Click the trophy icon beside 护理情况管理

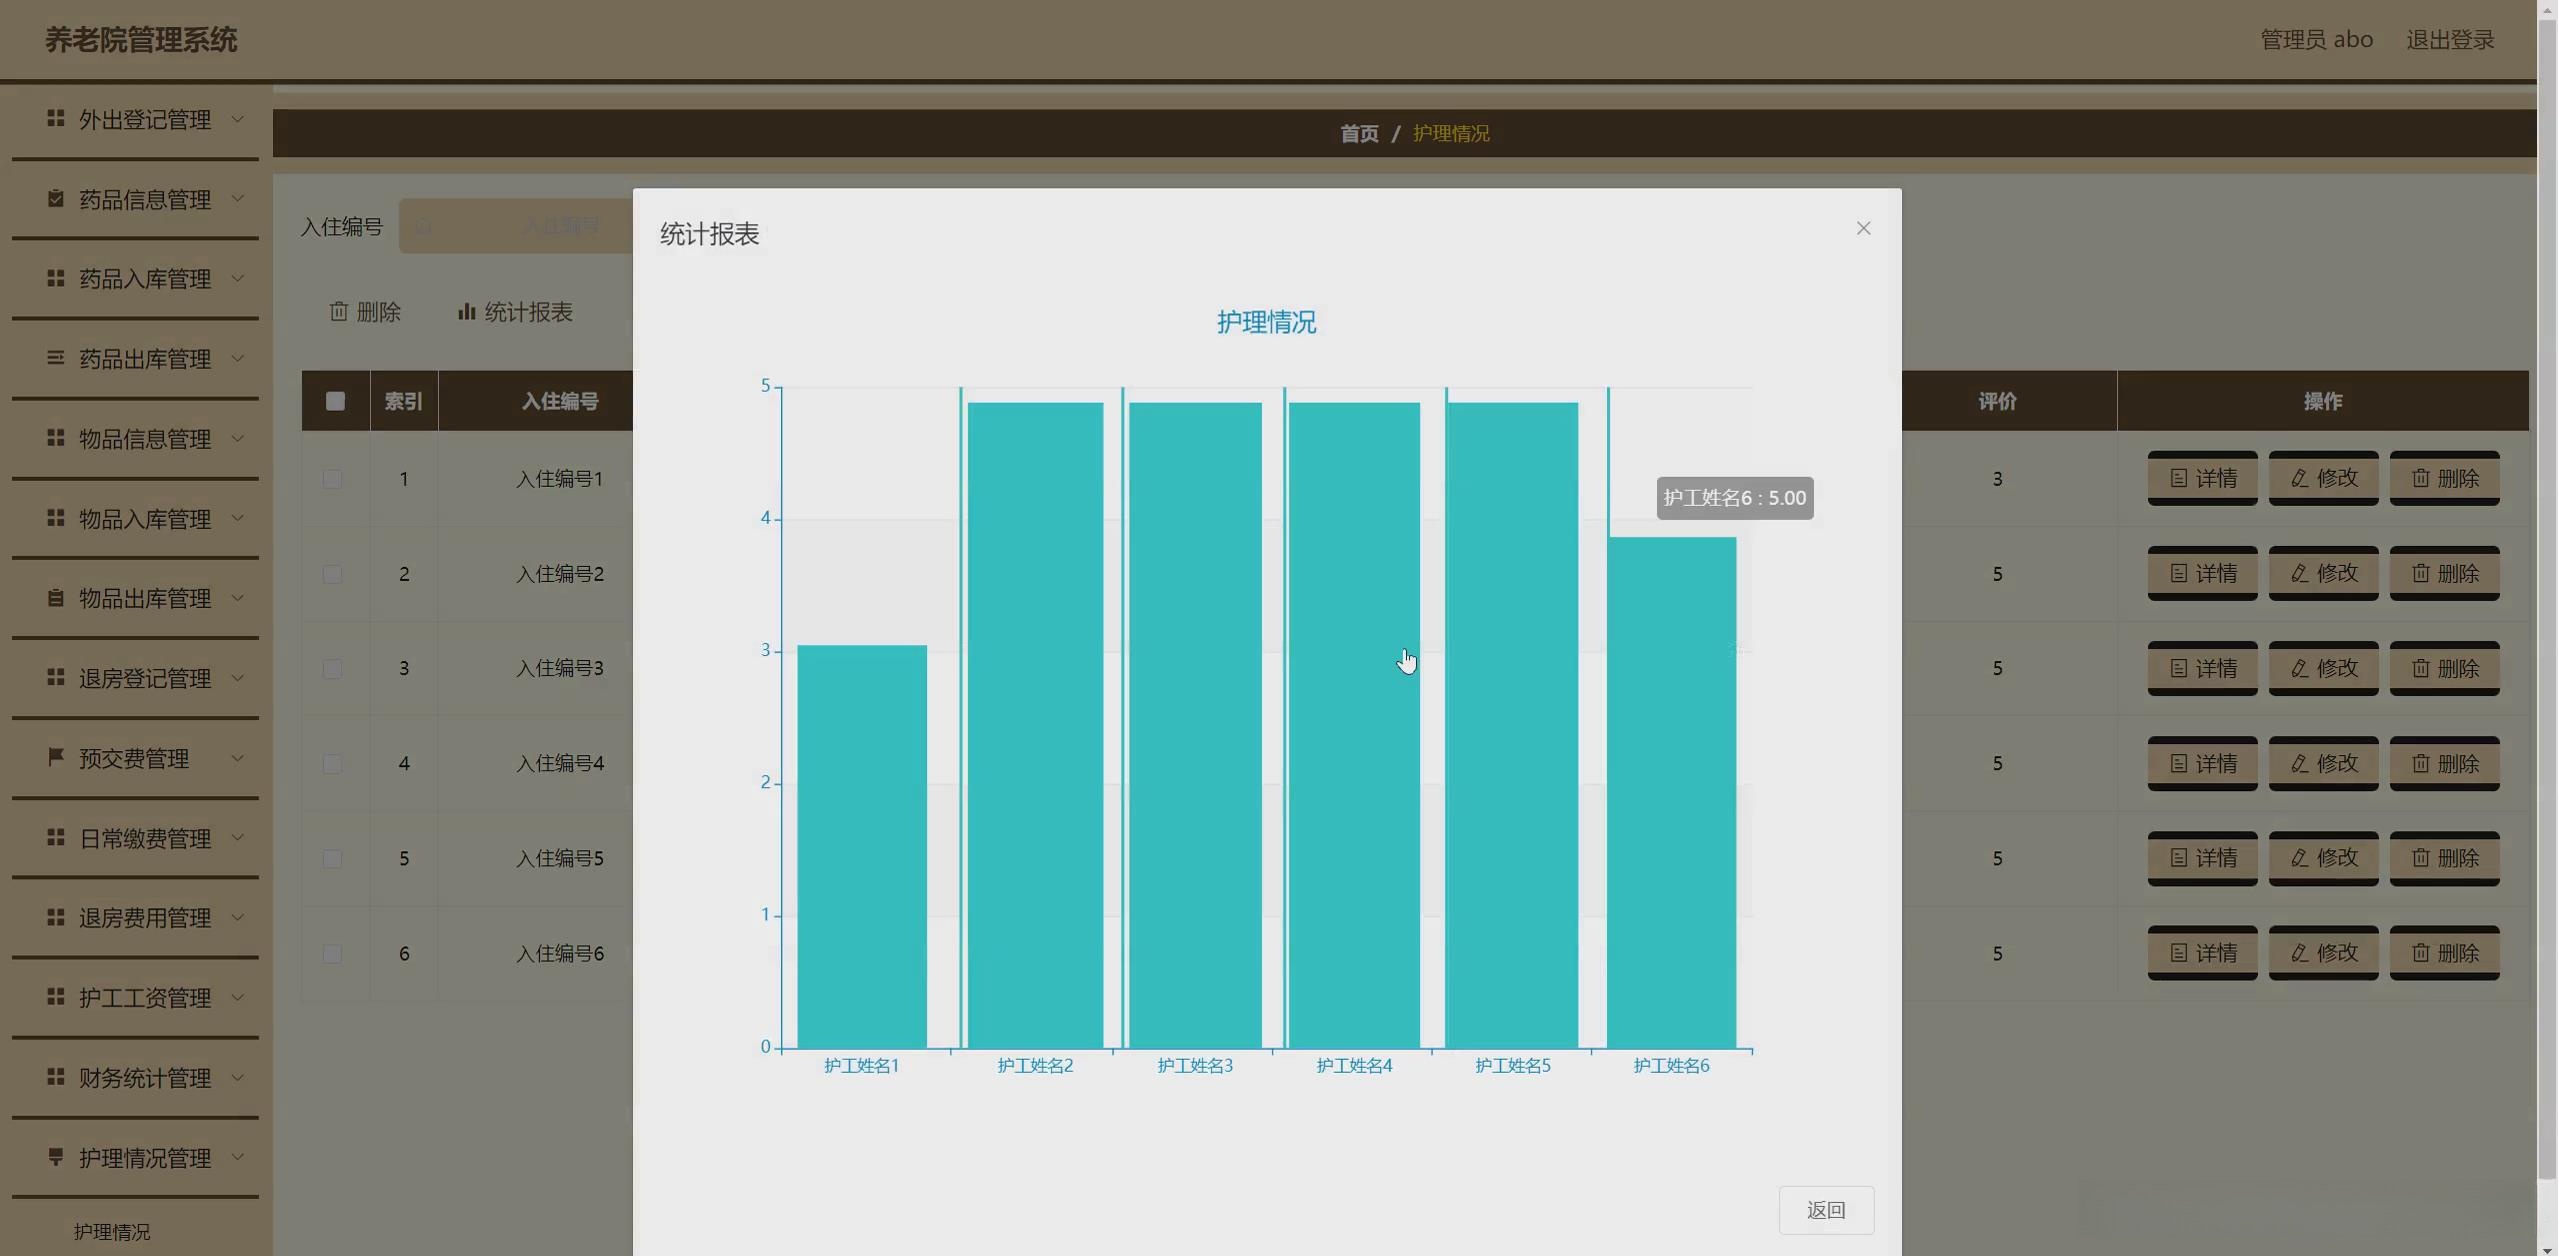[x=56, y=1157]
